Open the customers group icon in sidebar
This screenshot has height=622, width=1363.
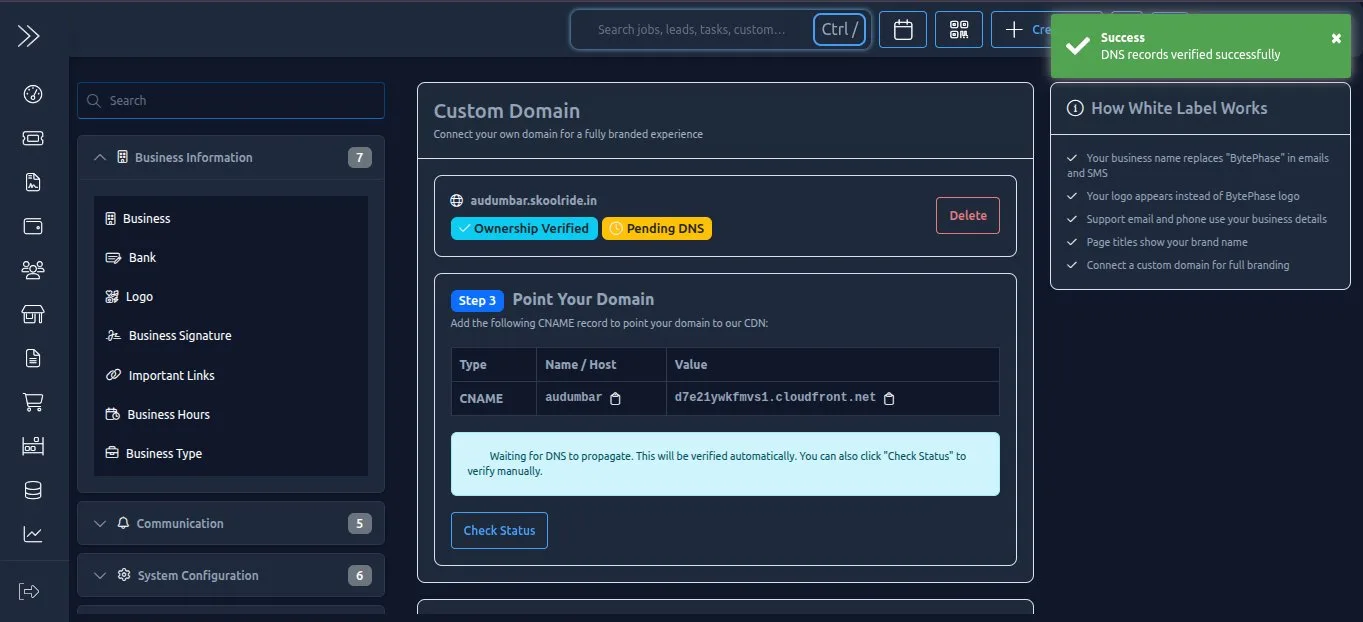click(33, 270)
